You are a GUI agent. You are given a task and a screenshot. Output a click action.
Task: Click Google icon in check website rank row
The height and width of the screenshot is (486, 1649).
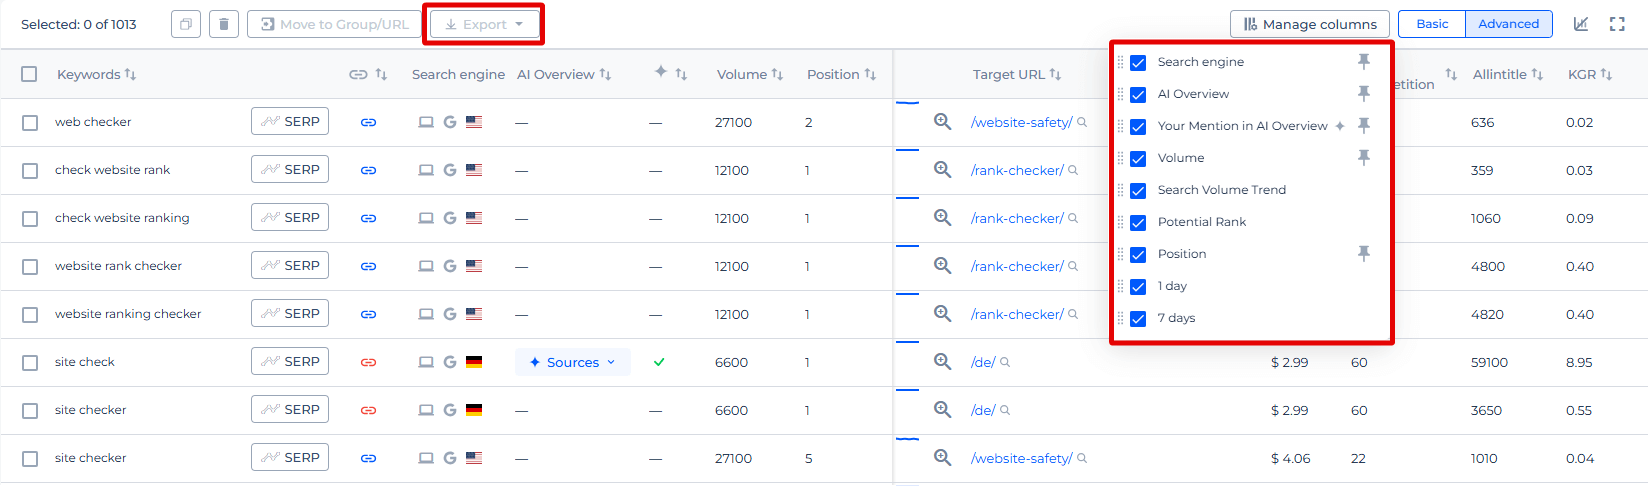click(450, 170)
